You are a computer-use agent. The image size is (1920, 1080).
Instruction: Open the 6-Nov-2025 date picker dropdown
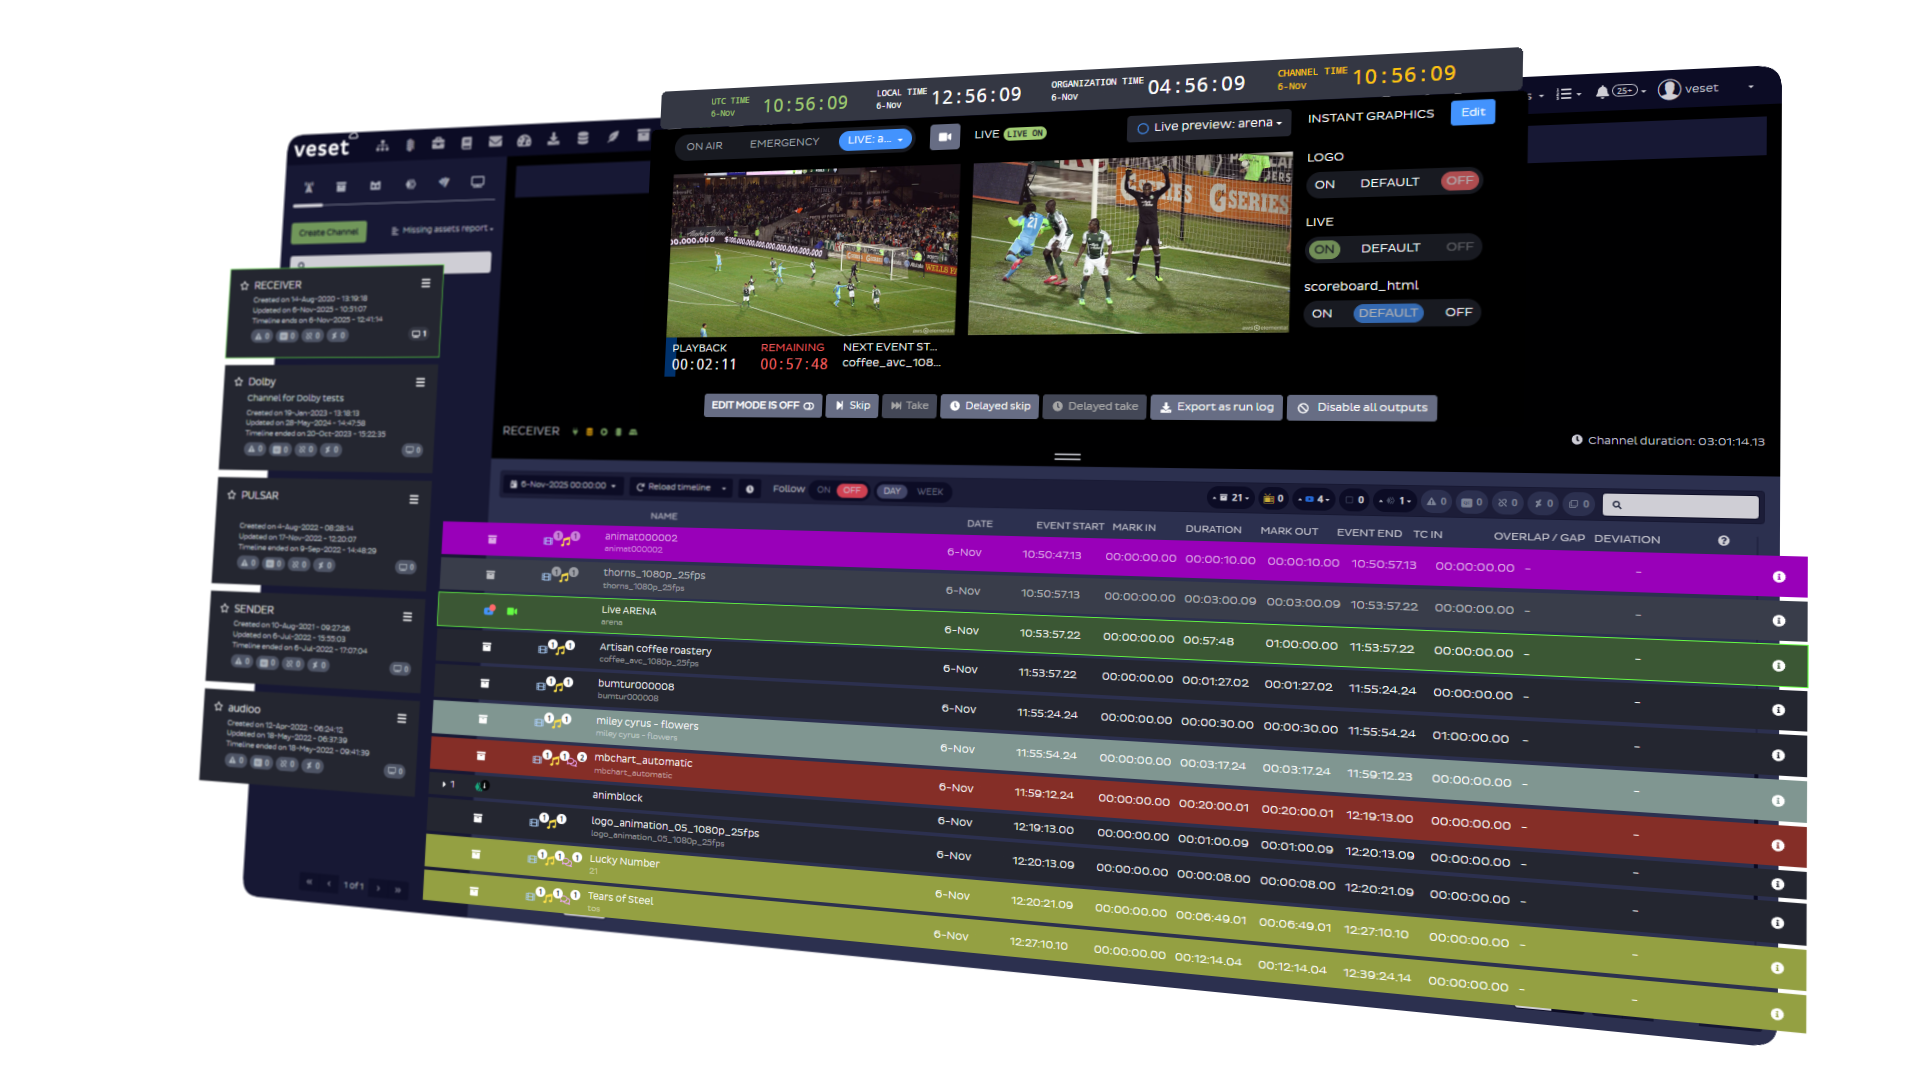[x=563, y=485]
